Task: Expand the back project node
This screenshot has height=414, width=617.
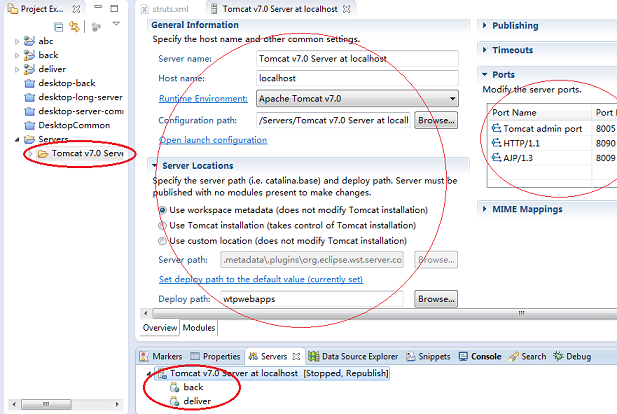Action: point(17,55)
